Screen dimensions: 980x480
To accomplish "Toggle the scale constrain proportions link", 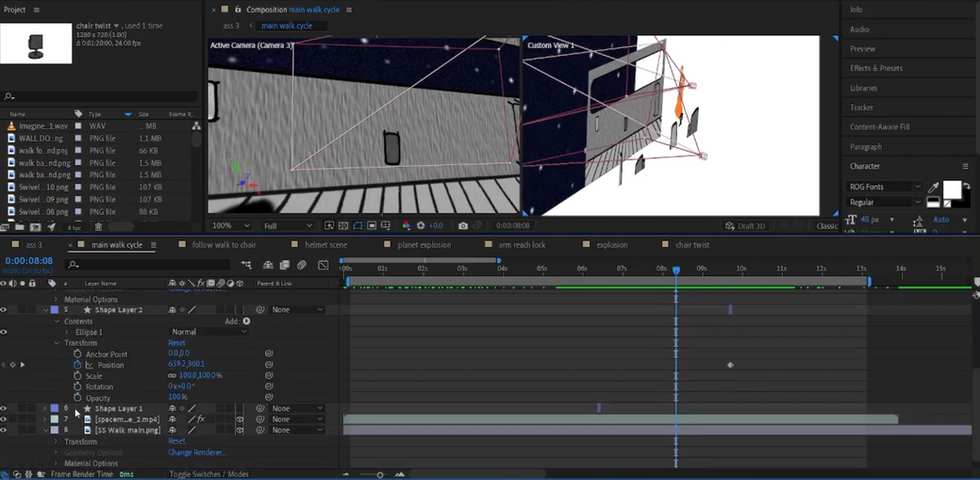I will click(172, 376).
